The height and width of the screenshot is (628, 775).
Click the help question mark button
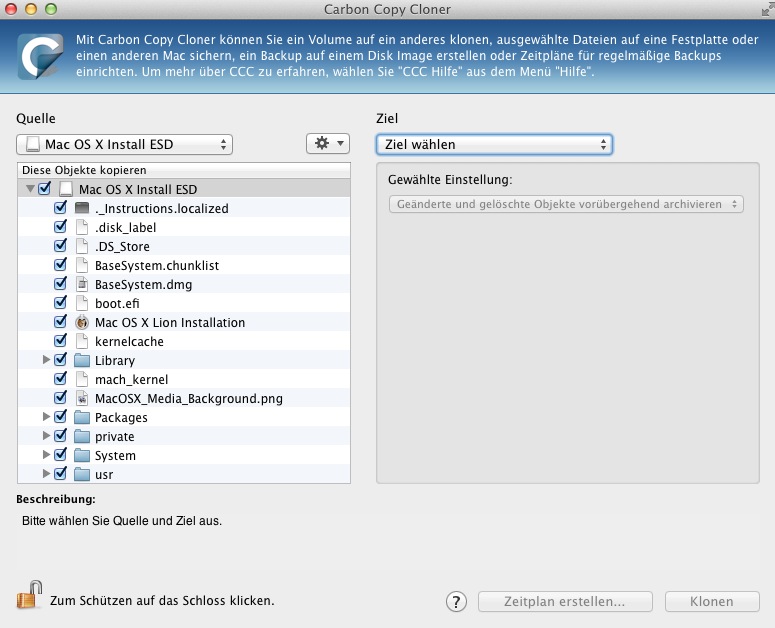pos(456,602)
